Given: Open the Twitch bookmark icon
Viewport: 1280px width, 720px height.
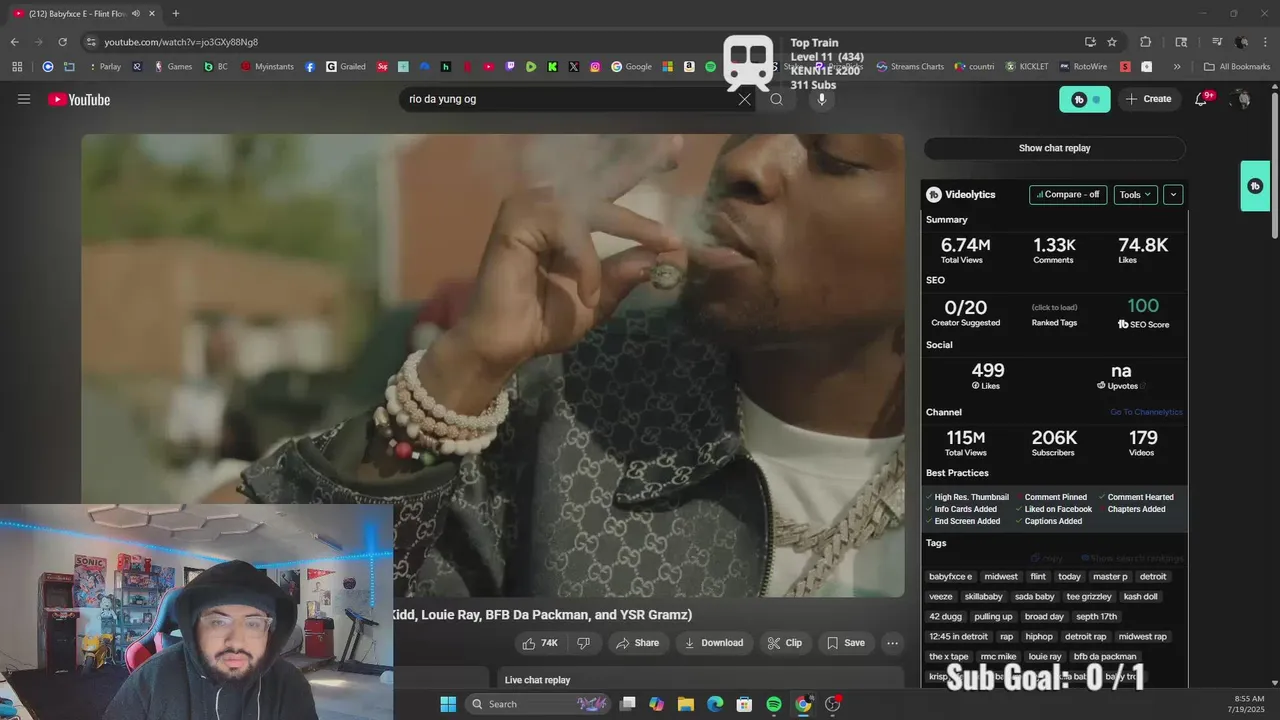Looking at the screenshot, I should [x=510, y=67].
